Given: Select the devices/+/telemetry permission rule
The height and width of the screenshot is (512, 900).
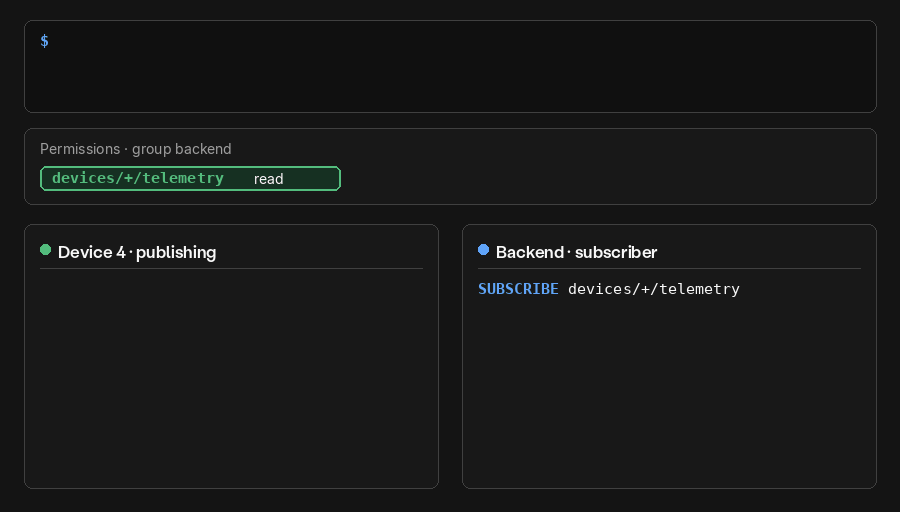Looking at the screenshot, I should 191,179.
